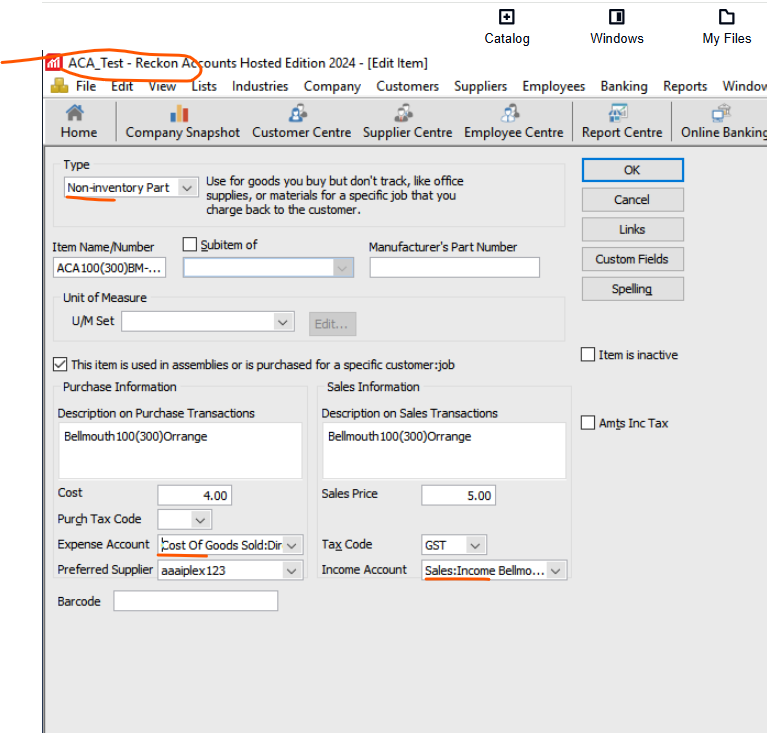Click the Item Name/Number field
Screen dimensions: 768x734
(x=109, y=268)
